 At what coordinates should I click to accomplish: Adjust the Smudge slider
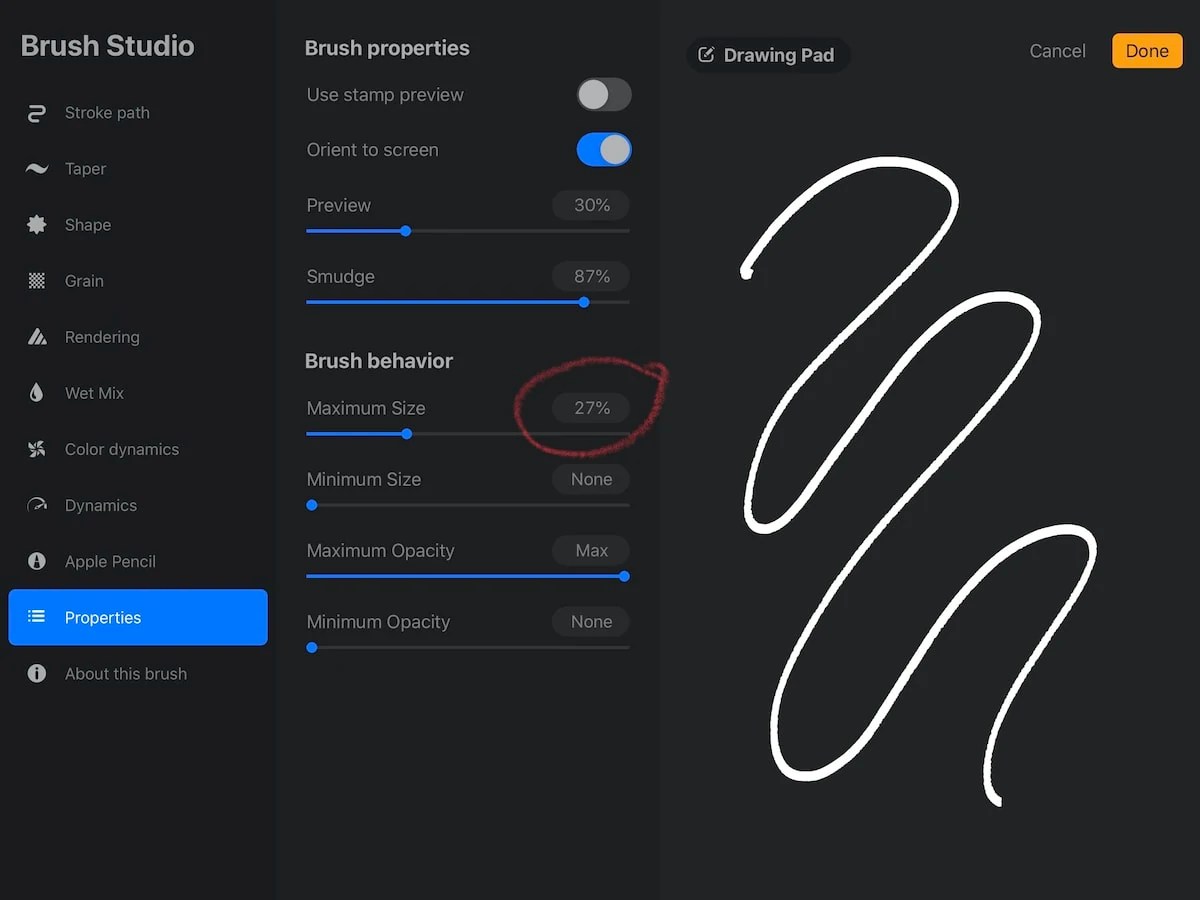584,302
